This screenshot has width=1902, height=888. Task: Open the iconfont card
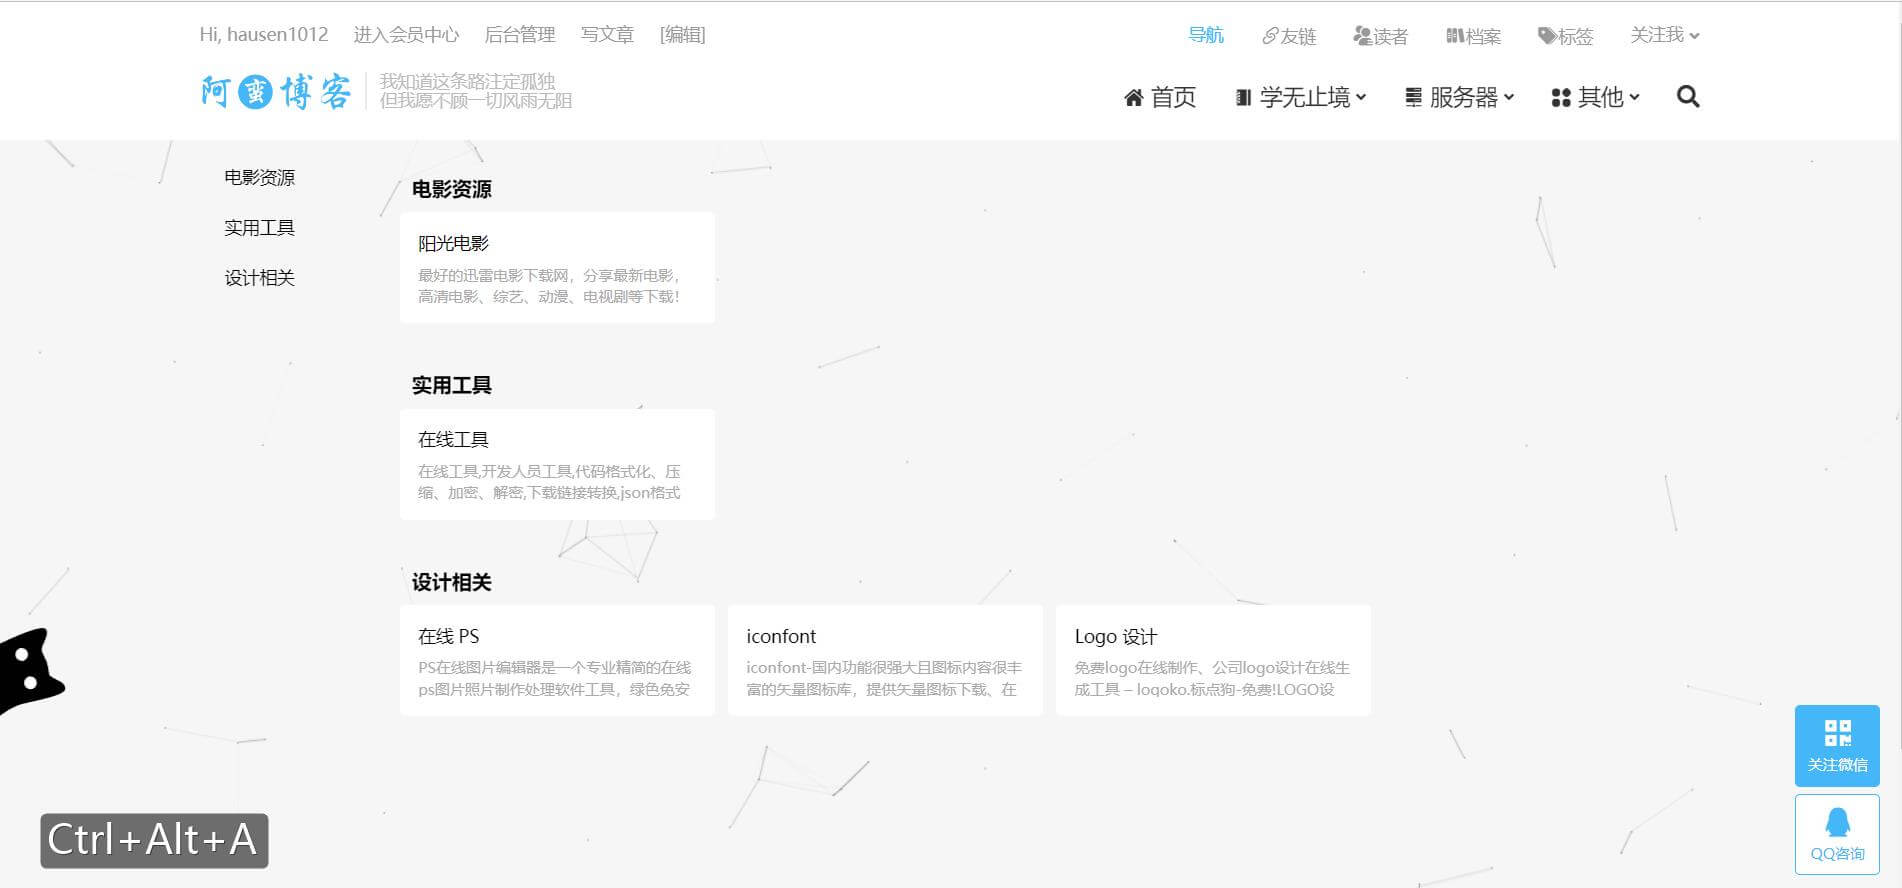[x=885, y=660]
